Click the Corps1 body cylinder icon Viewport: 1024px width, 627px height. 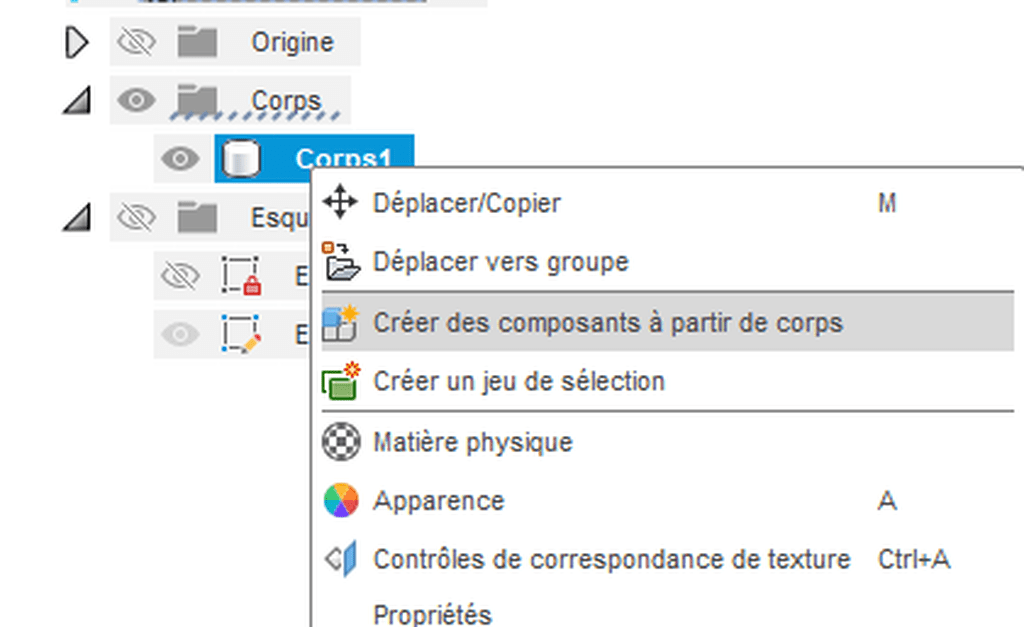[x=240, y=159]
